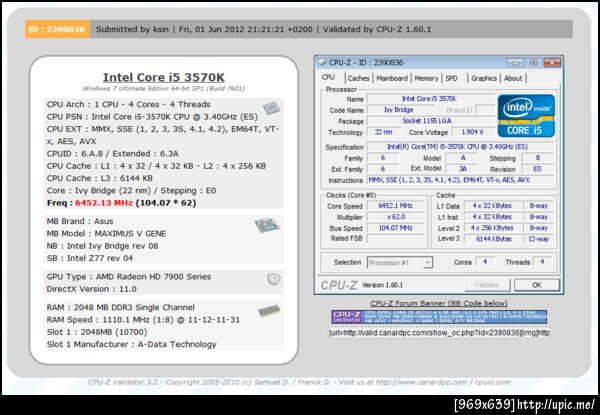Screen dimensions: 600x415
Task: Click the Threads count field
Action: [x=542, y=262]
